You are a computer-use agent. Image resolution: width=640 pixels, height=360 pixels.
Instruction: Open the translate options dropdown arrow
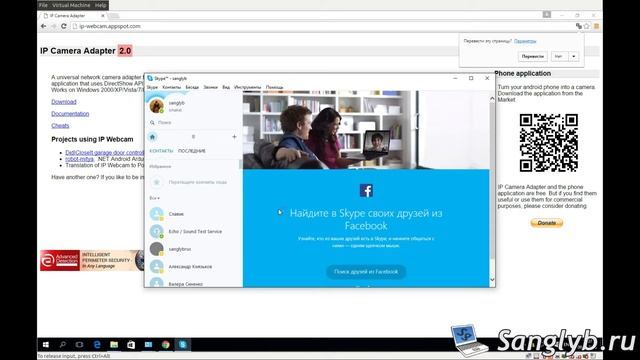tap(574, 56)
